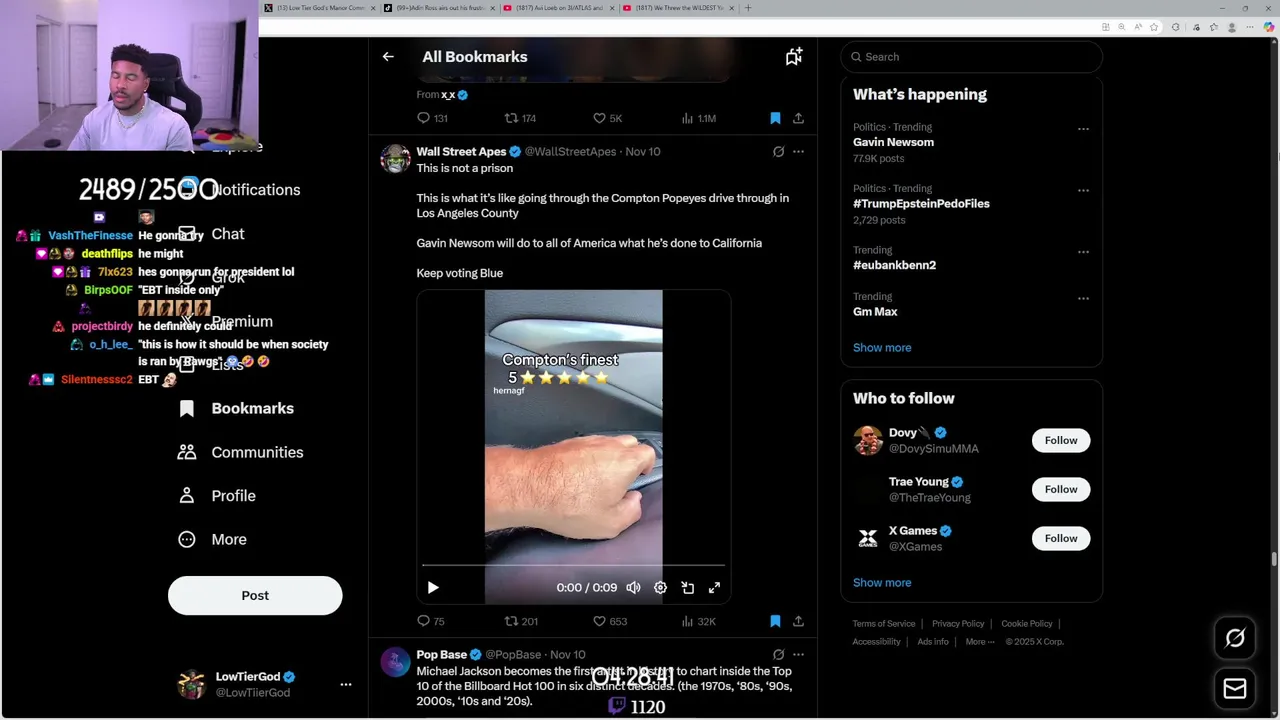Show more under Who to follow
Viewport: 1280px width, 720px height.
pyautogui.click(x=882, y=583)
